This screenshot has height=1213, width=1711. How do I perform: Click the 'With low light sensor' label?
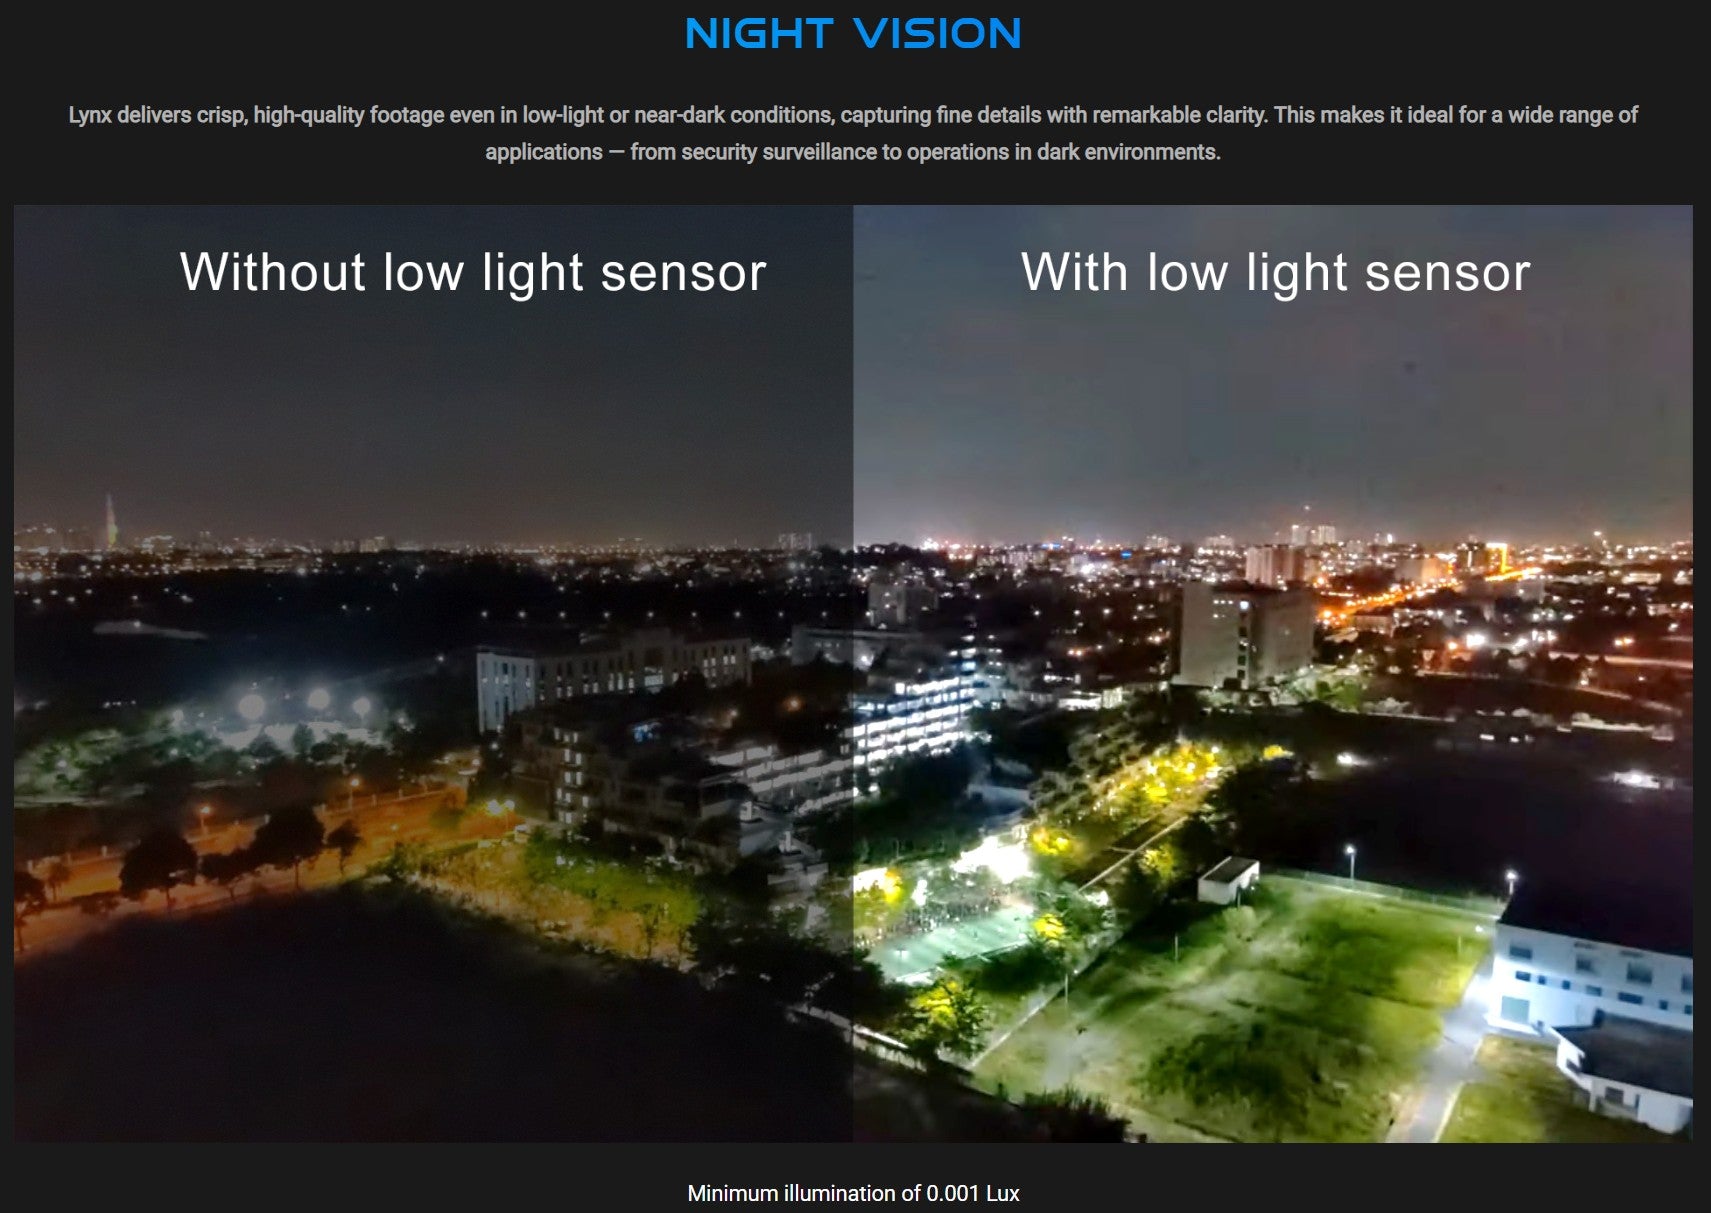(x=1275, y=272)
